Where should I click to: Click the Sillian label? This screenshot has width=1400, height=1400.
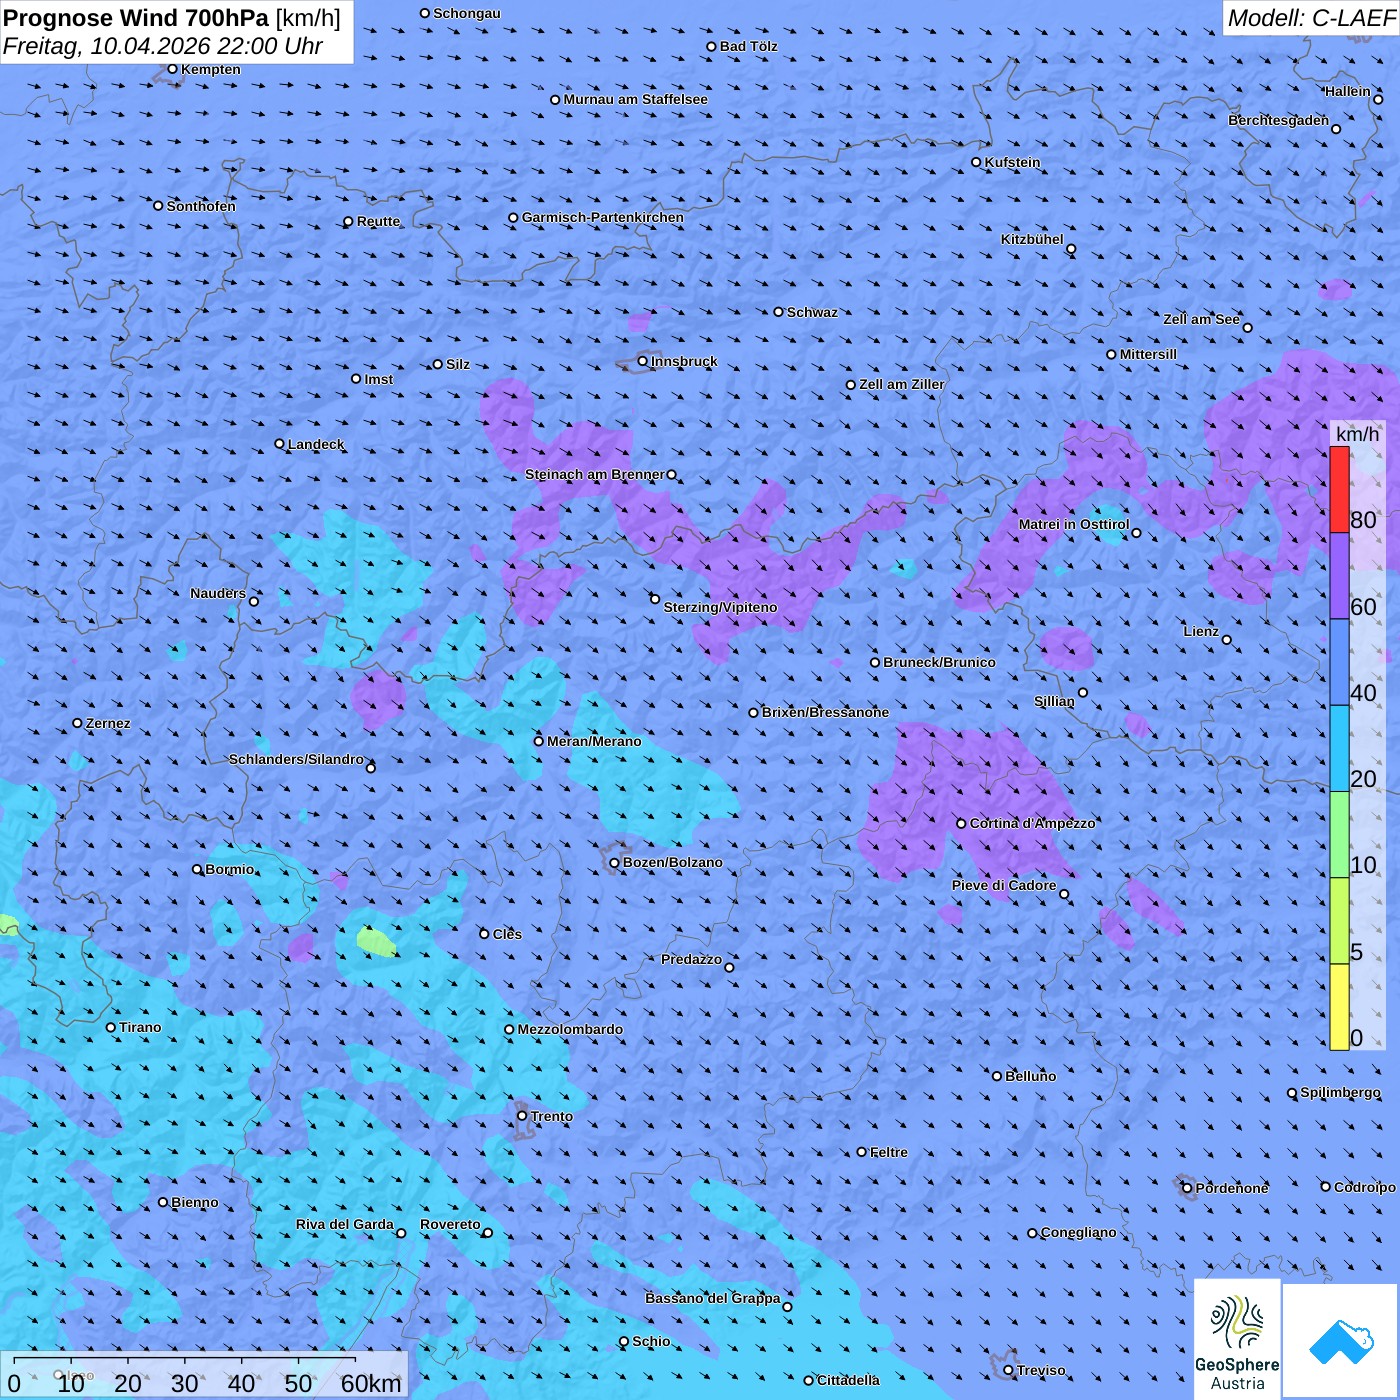(x=1054, y=701)
